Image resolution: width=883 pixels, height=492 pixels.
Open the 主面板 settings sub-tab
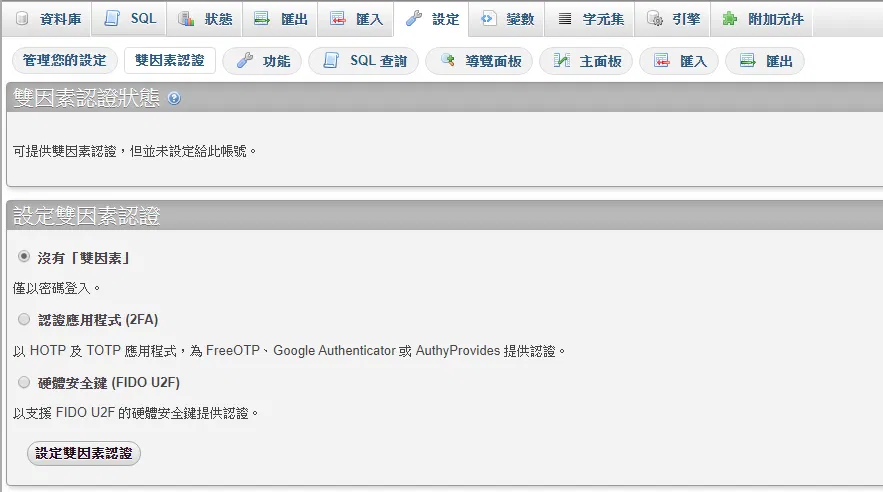point(586,61)
